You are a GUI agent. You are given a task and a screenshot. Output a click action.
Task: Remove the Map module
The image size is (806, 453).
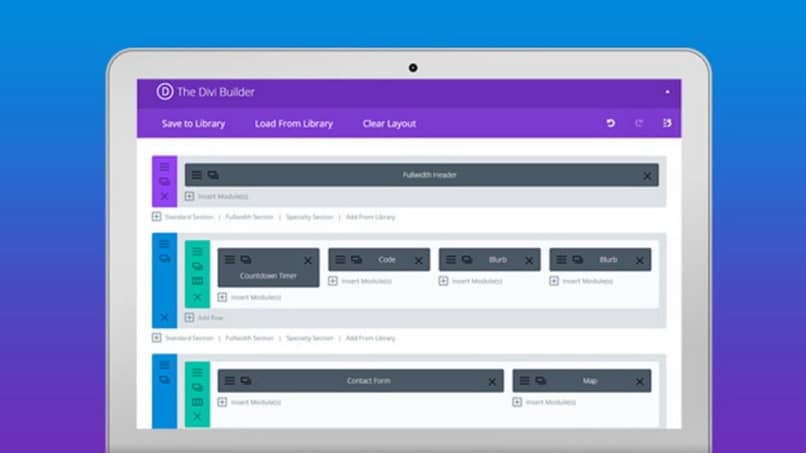tap(639, 382)
